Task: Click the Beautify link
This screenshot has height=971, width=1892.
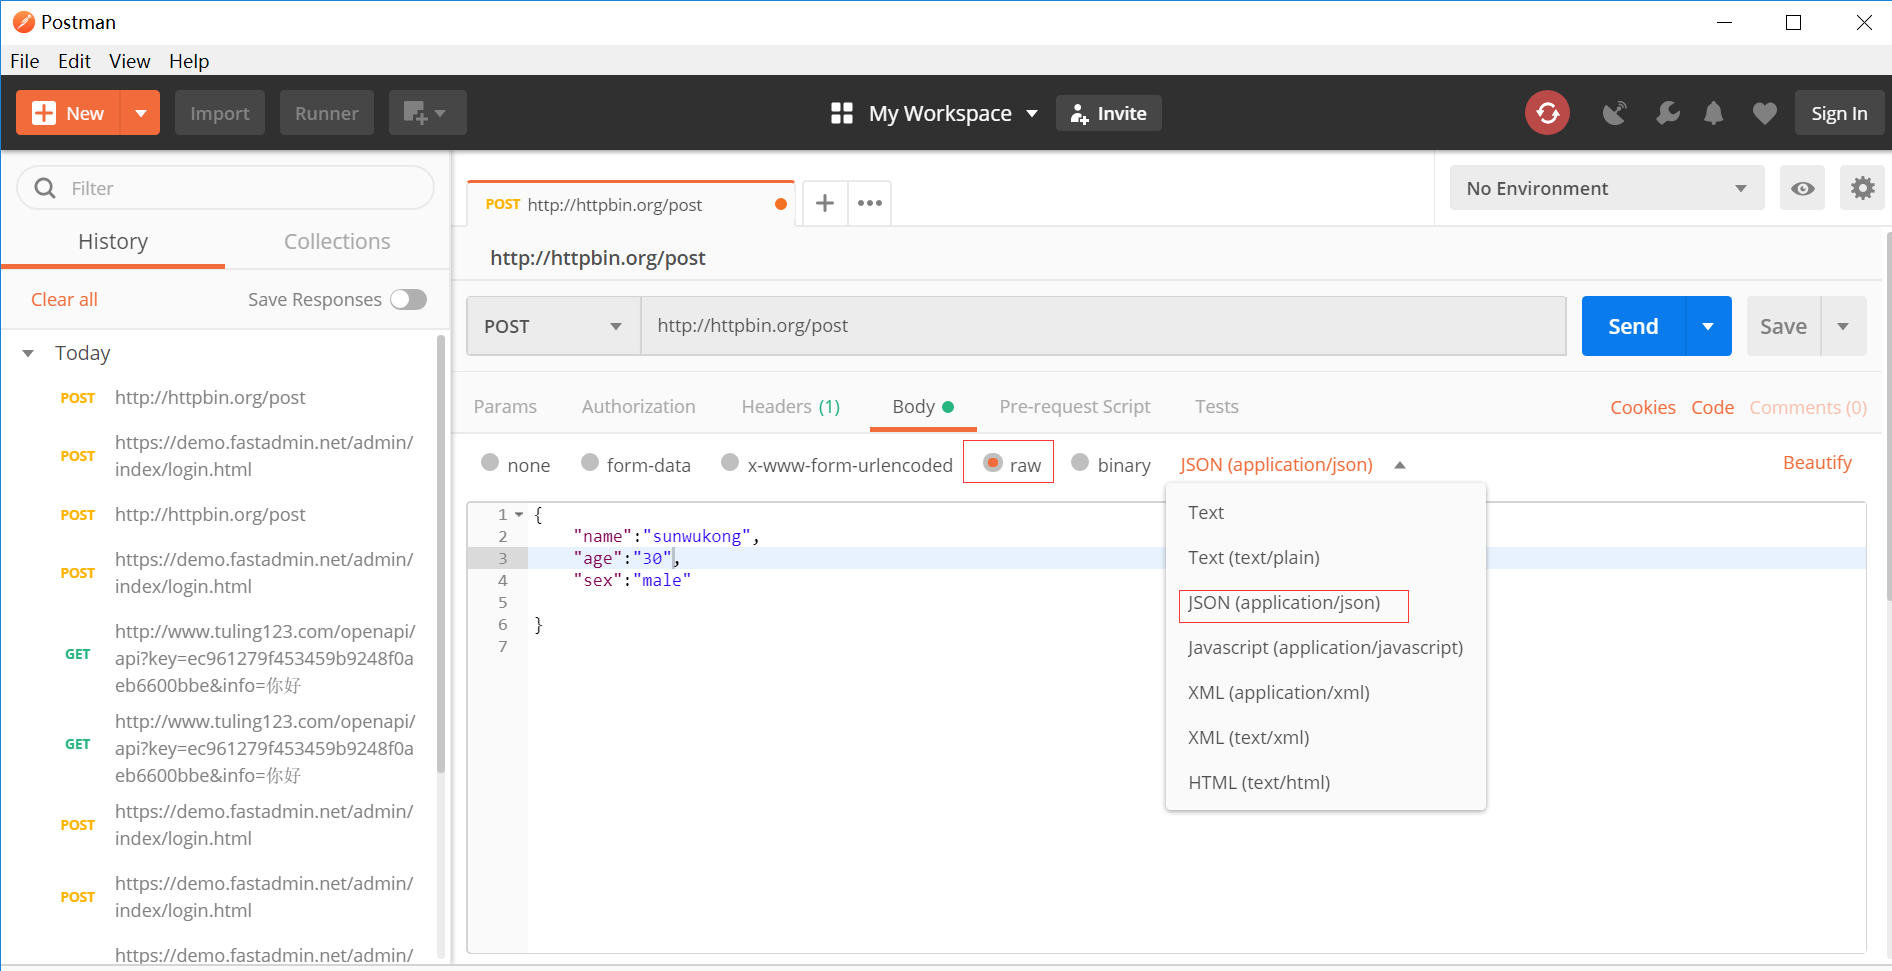Action: (1817, 462)
